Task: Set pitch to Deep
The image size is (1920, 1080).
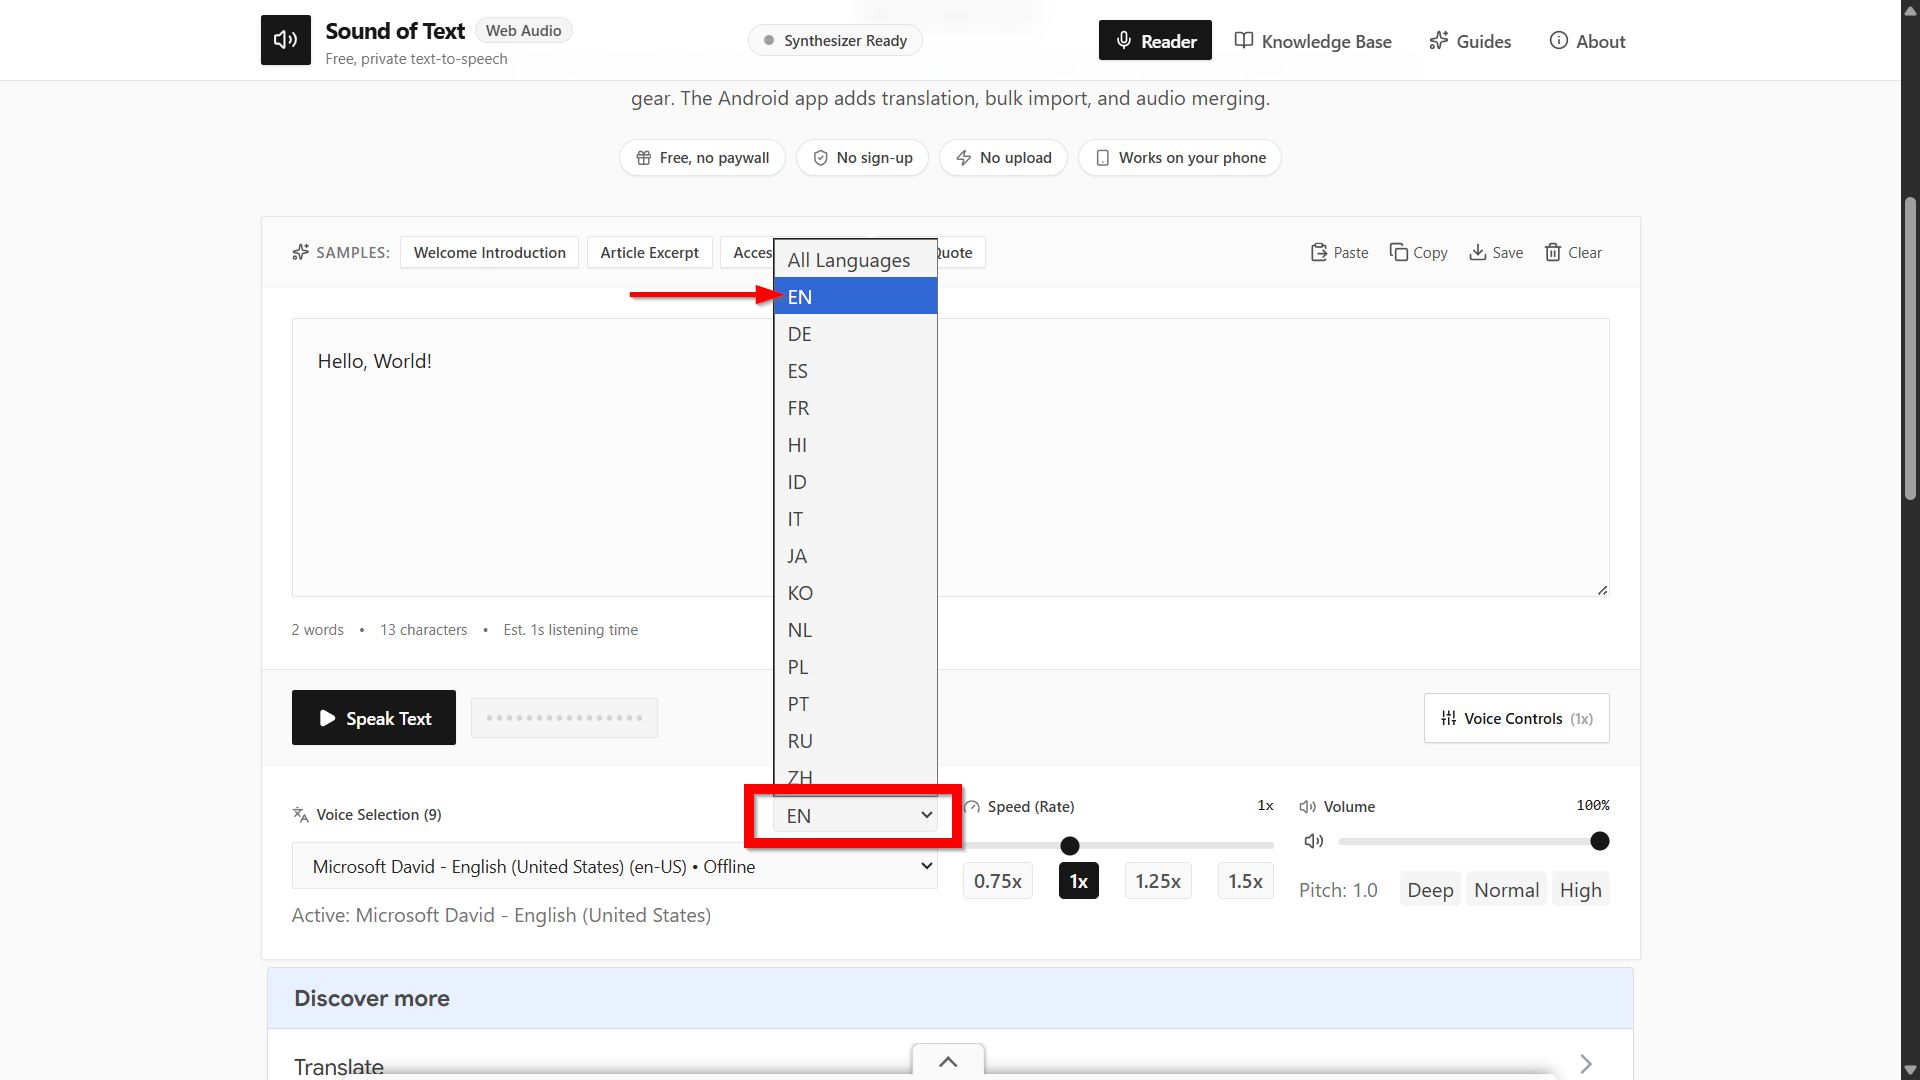Action: point(1430,890)
